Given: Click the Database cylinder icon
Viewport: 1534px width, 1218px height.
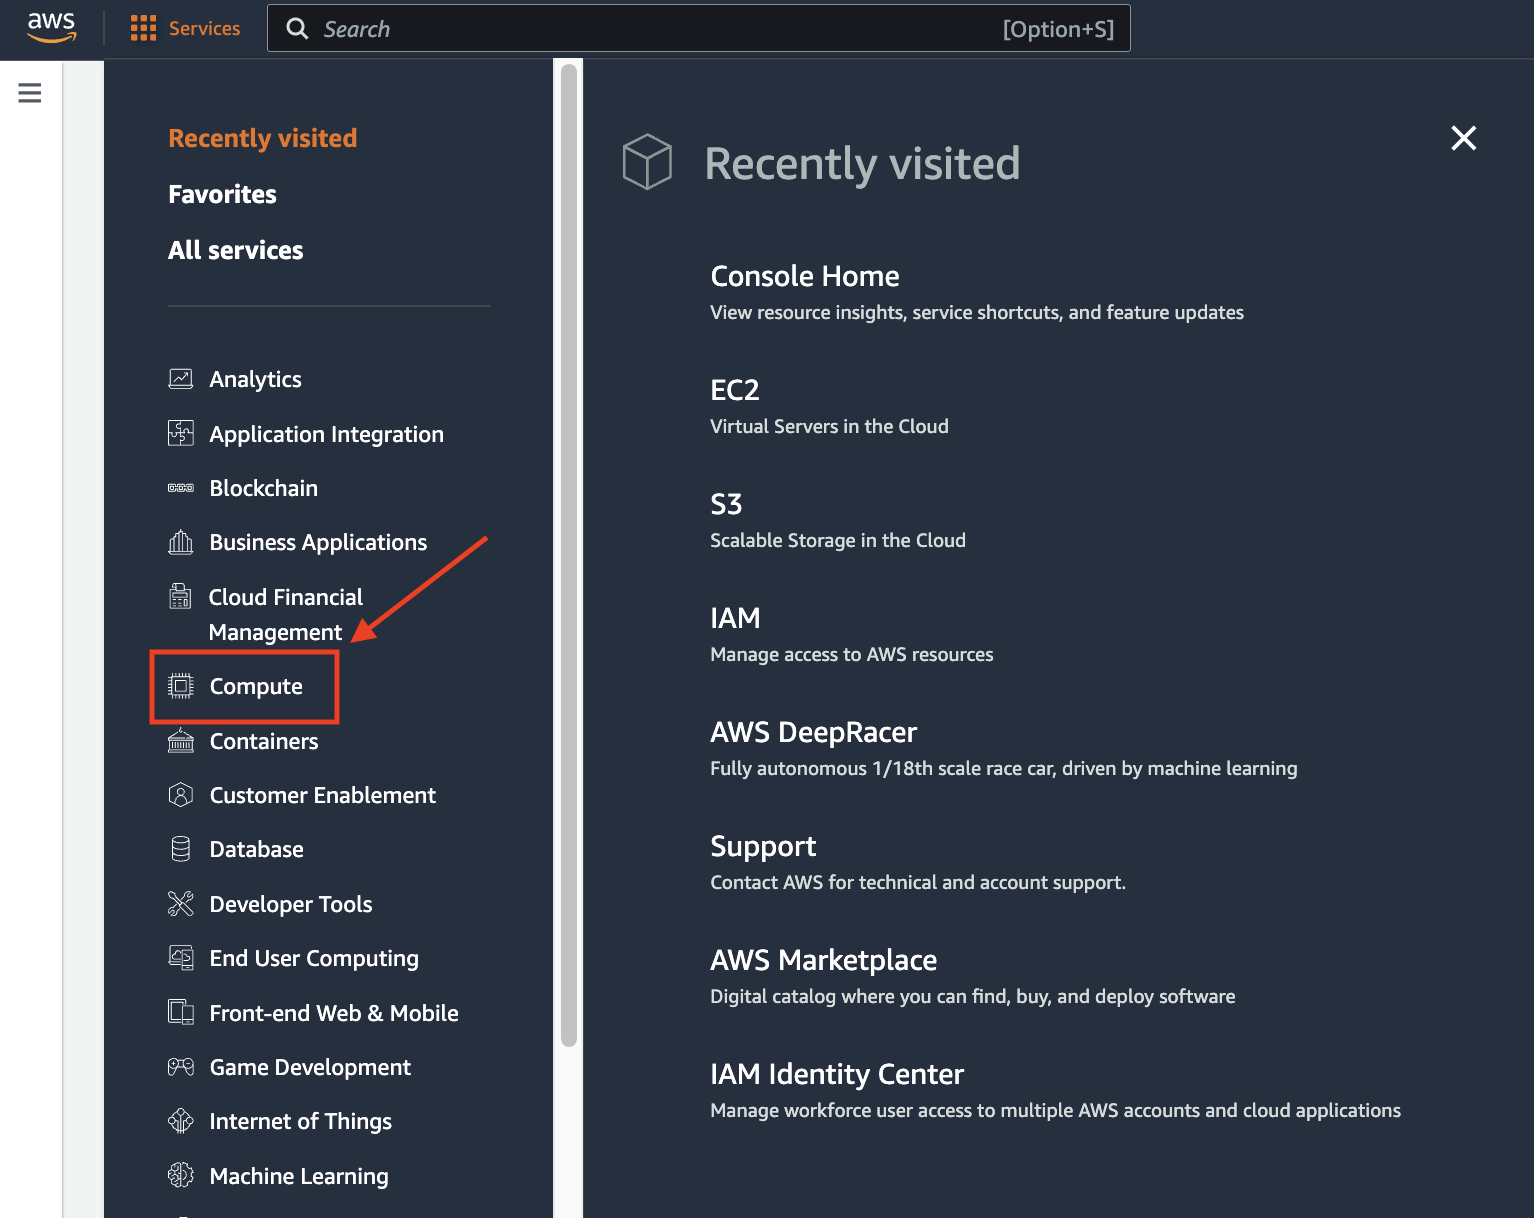Looking at the screenshot, I should coord(181,849).
